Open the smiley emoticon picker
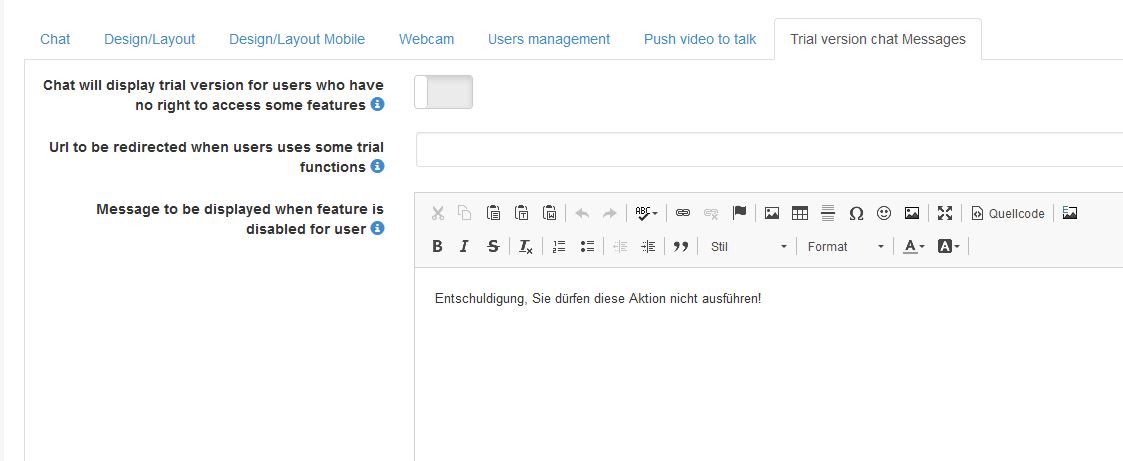Screen dimensions: 1123x461 pyautogui.click(x=883, y=213)
